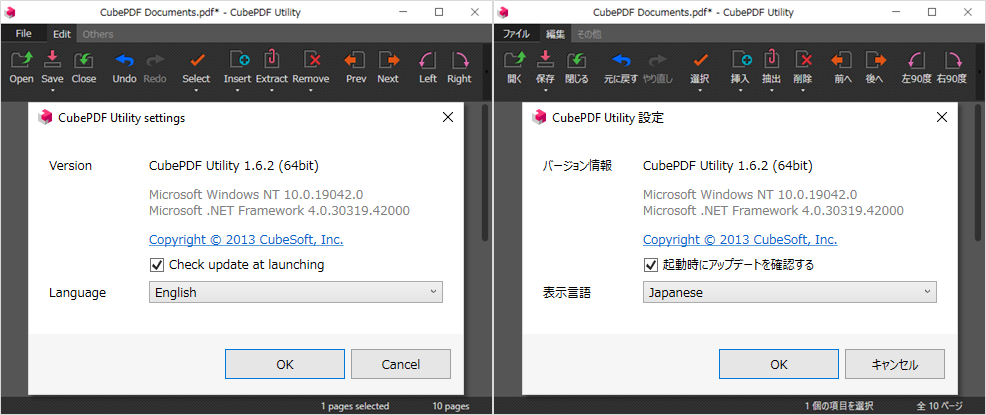The width and height of the screenshot is (986, 415).
Task: Open the ファイル tab
Action: tap(518, 34)
